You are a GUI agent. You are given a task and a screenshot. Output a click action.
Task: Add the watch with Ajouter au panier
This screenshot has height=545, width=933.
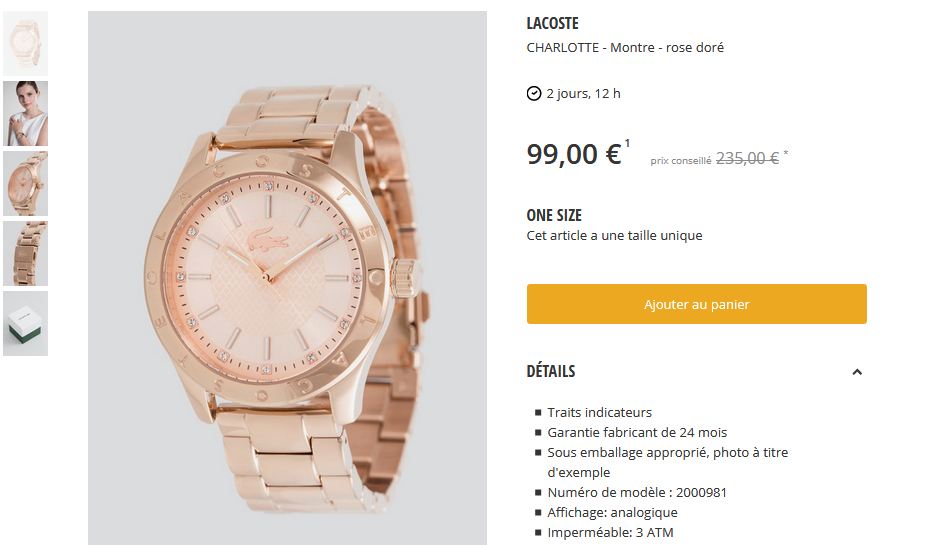[x=696, y=304]
